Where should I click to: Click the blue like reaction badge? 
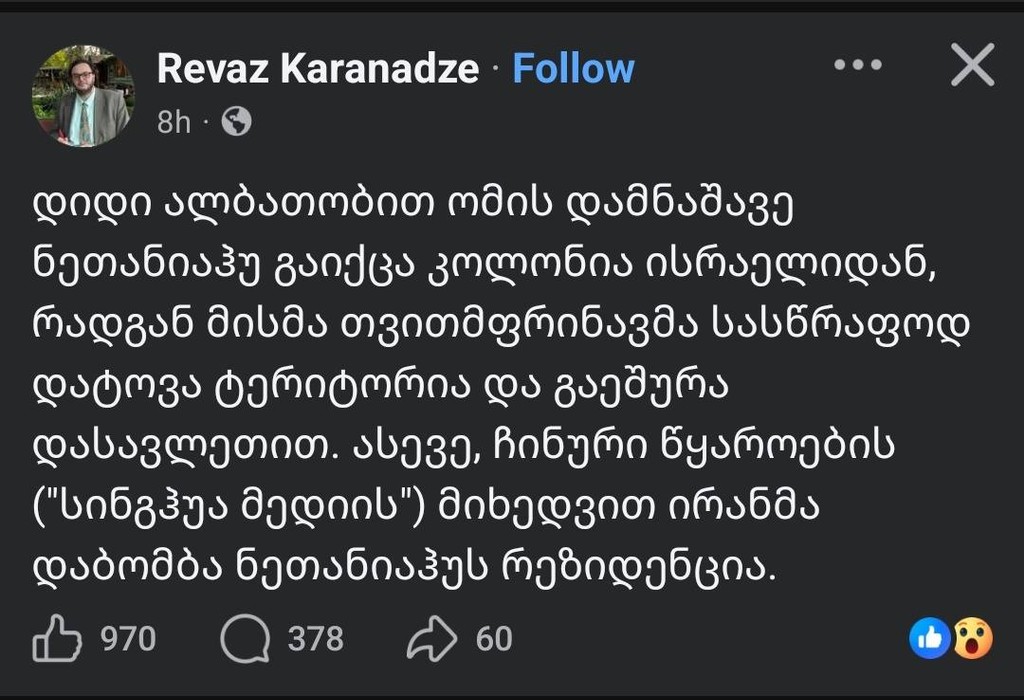tap(929, 638)
